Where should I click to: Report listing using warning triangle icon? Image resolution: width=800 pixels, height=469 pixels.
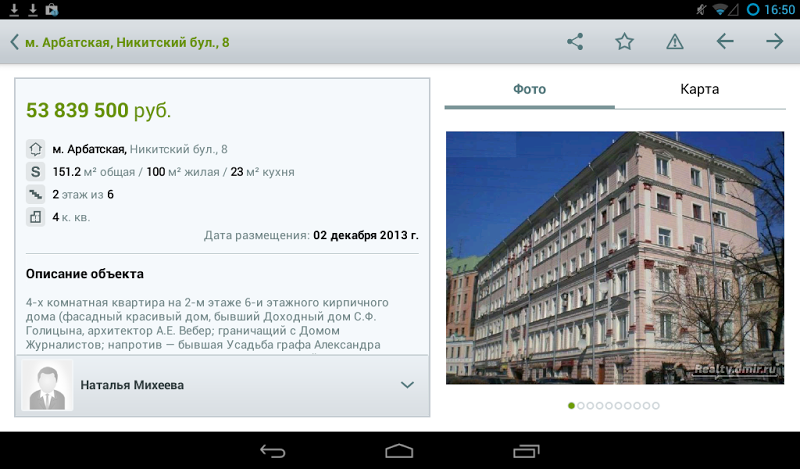(x=674, y=42)
